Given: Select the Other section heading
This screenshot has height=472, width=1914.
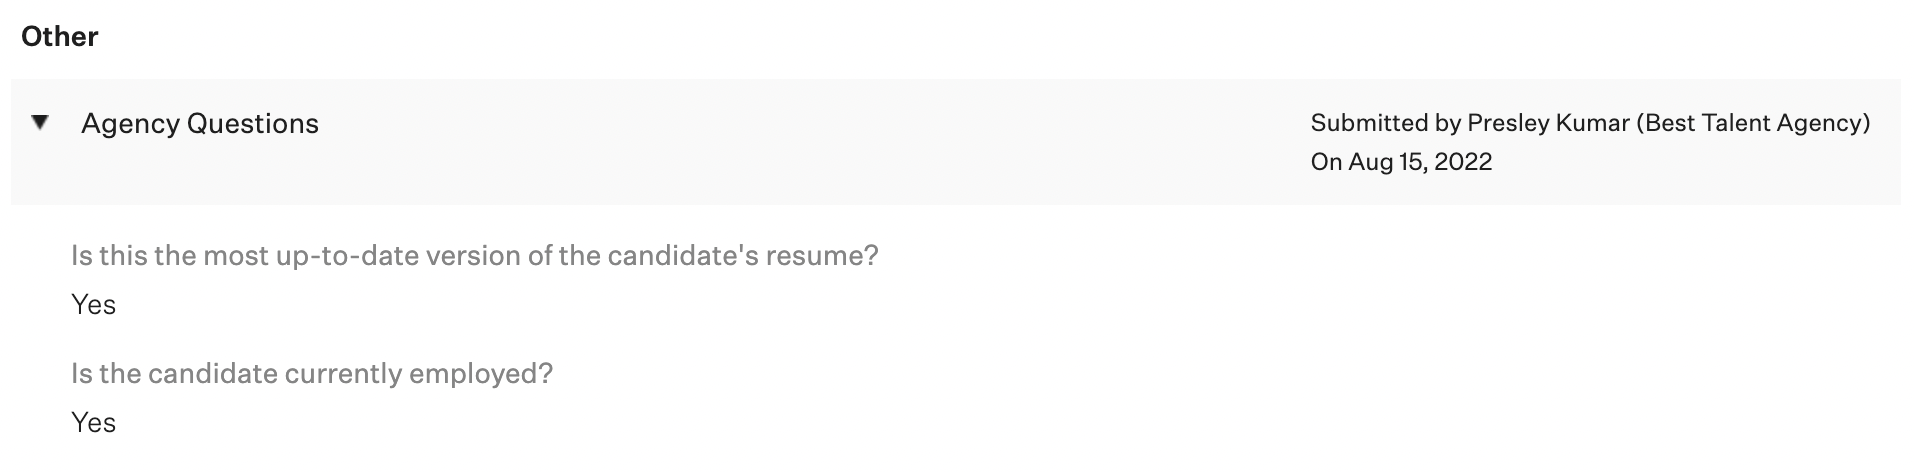Looking at the screenshot, I should pos(60,37).
